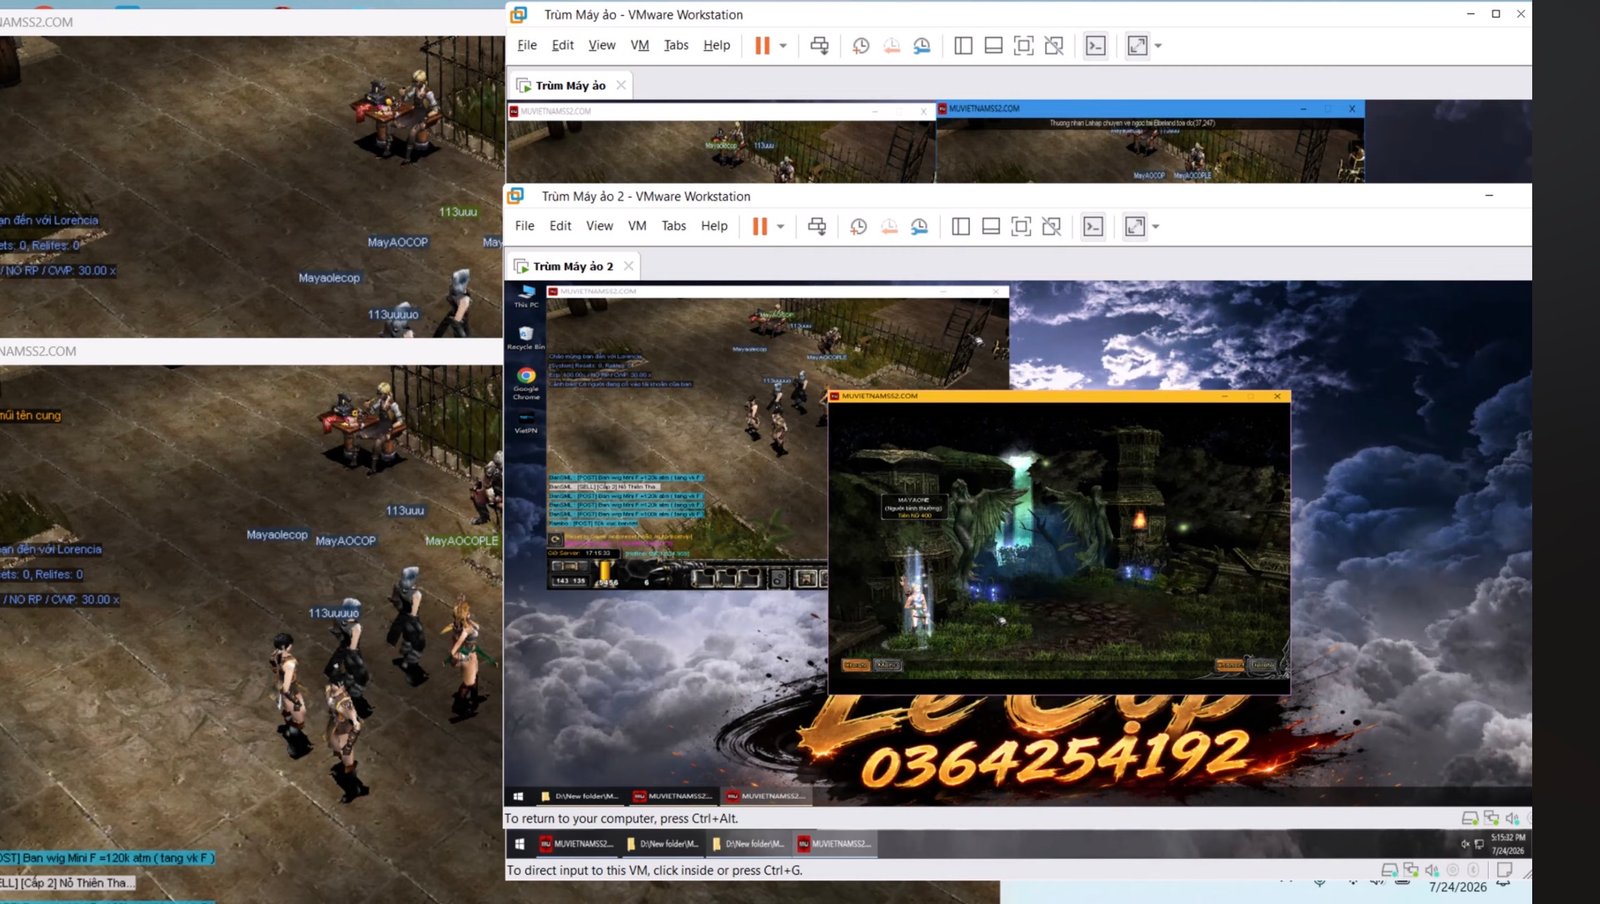The image size is (1600, 904).
Task: Expand the power options arrow in the Trùm Máy ảo 2 window
Action: tap(781, 226)
